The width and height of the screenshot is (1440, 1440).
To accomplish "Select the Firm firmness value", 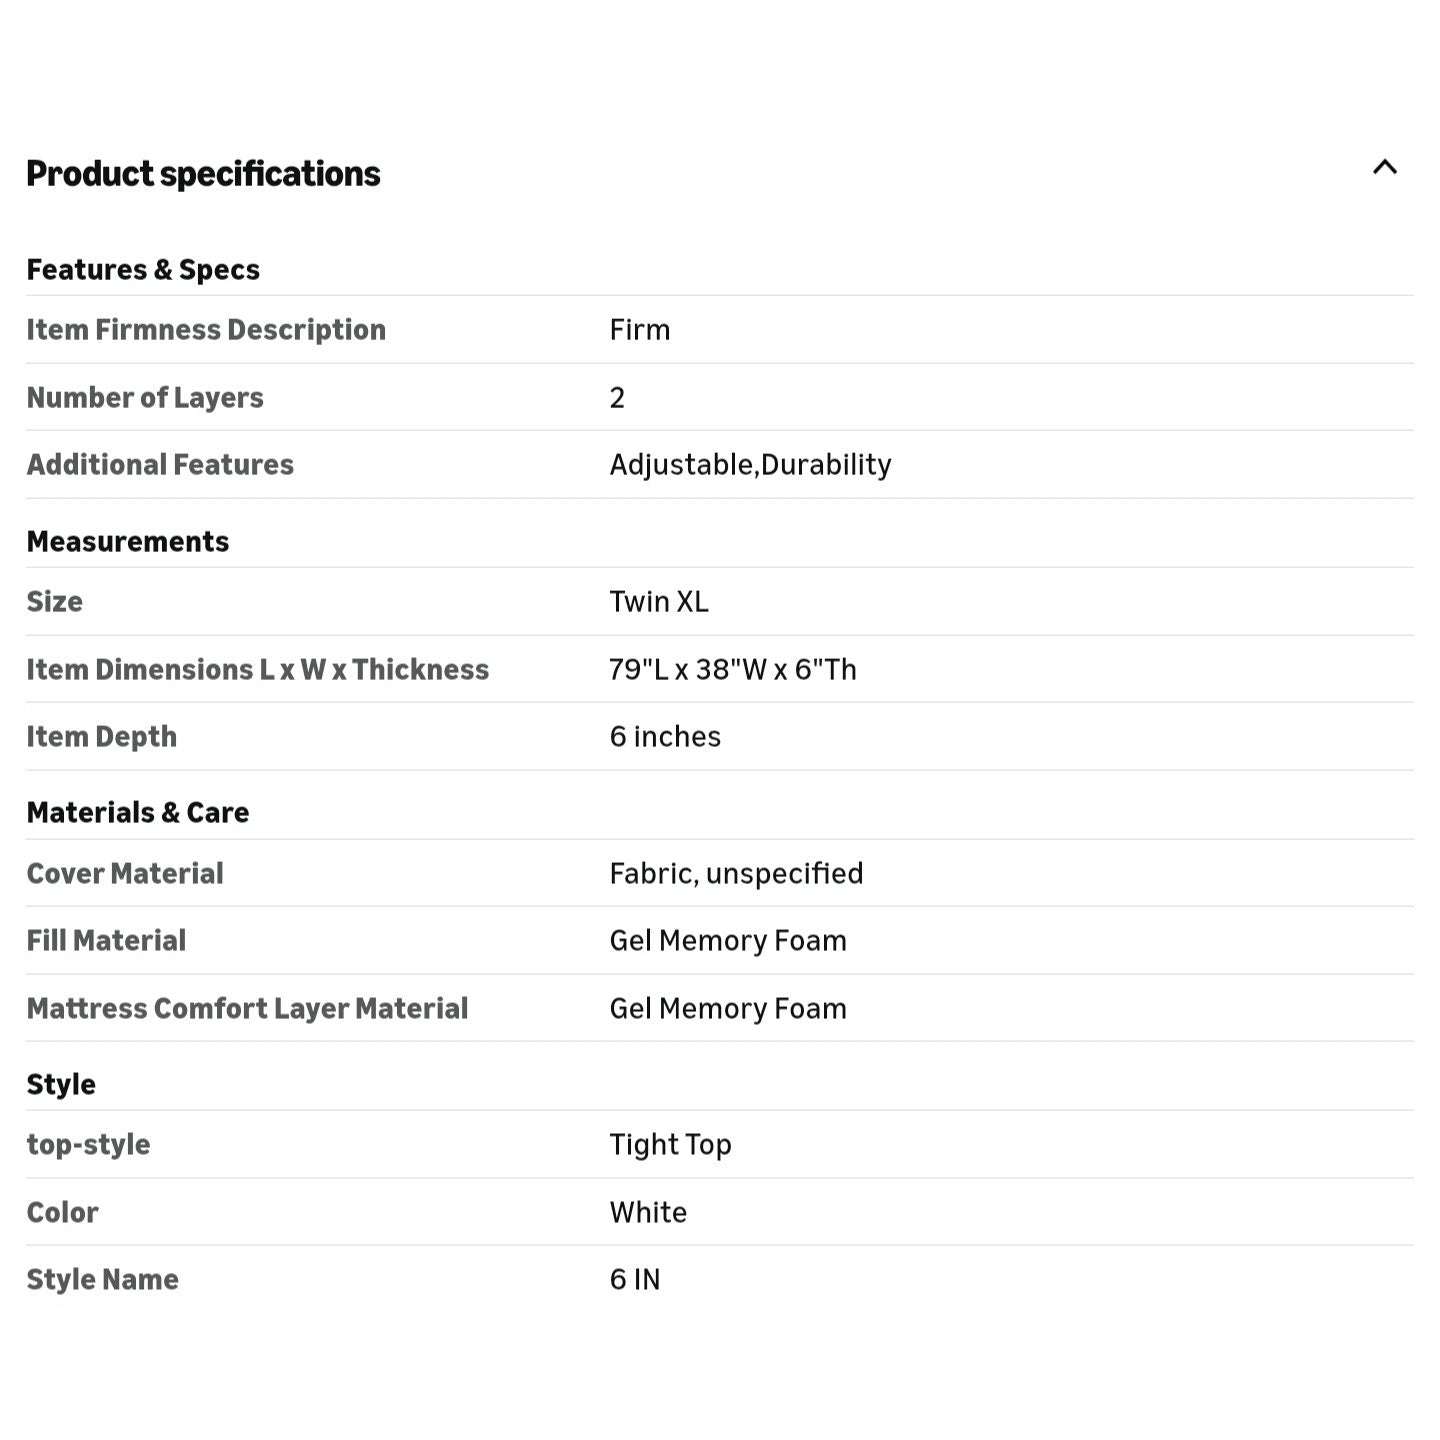I will pyautogui.click(x=640, y=330).
